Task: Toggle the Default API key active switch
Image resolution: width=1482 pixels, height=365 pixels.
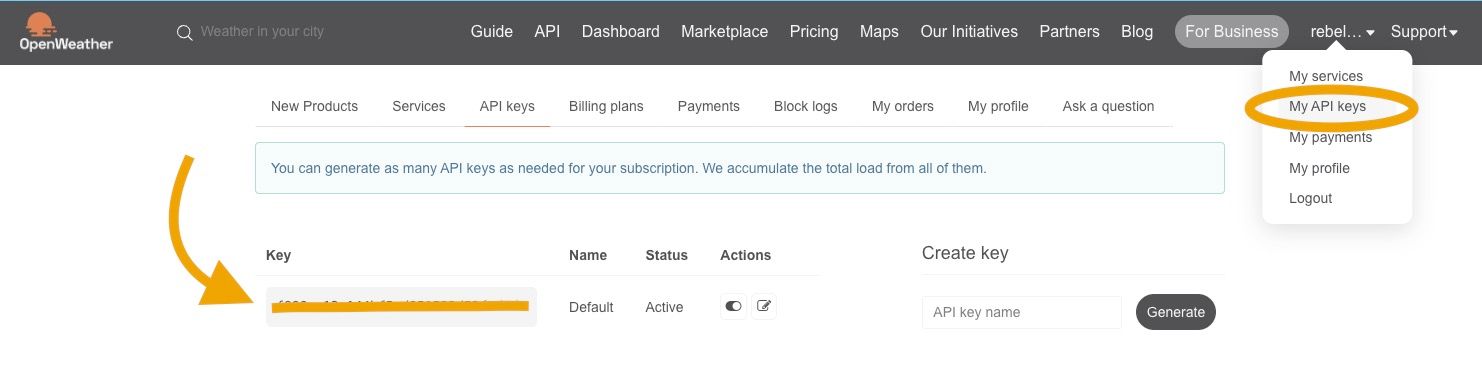Action: [733, 306]
